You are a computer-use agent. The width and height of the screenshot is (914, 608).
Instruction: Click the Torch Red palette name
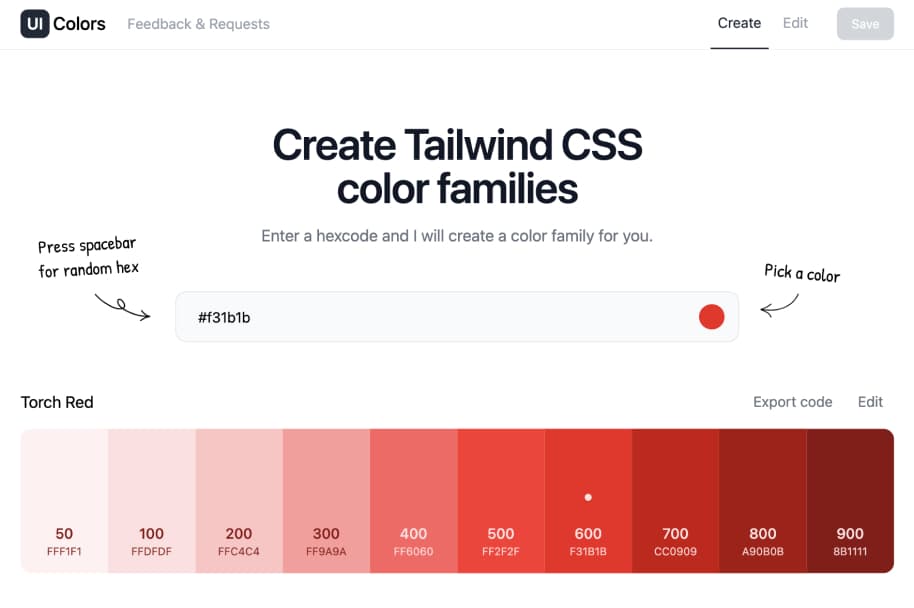pyautogui.click(x=56, y=402)
